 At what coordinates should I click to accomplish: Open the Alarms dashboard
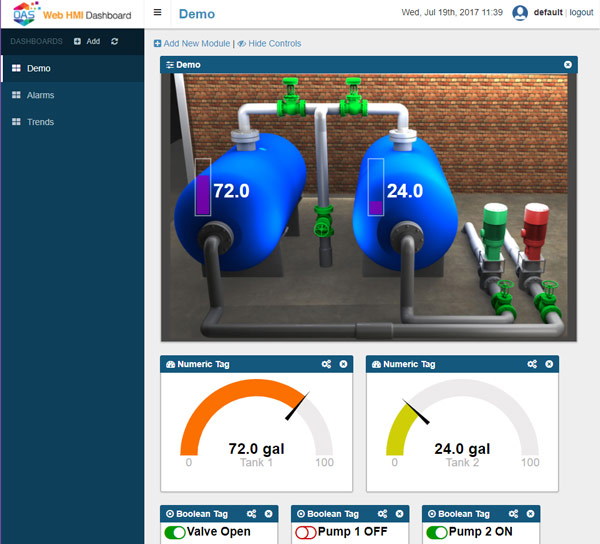(x=40, y=95)
